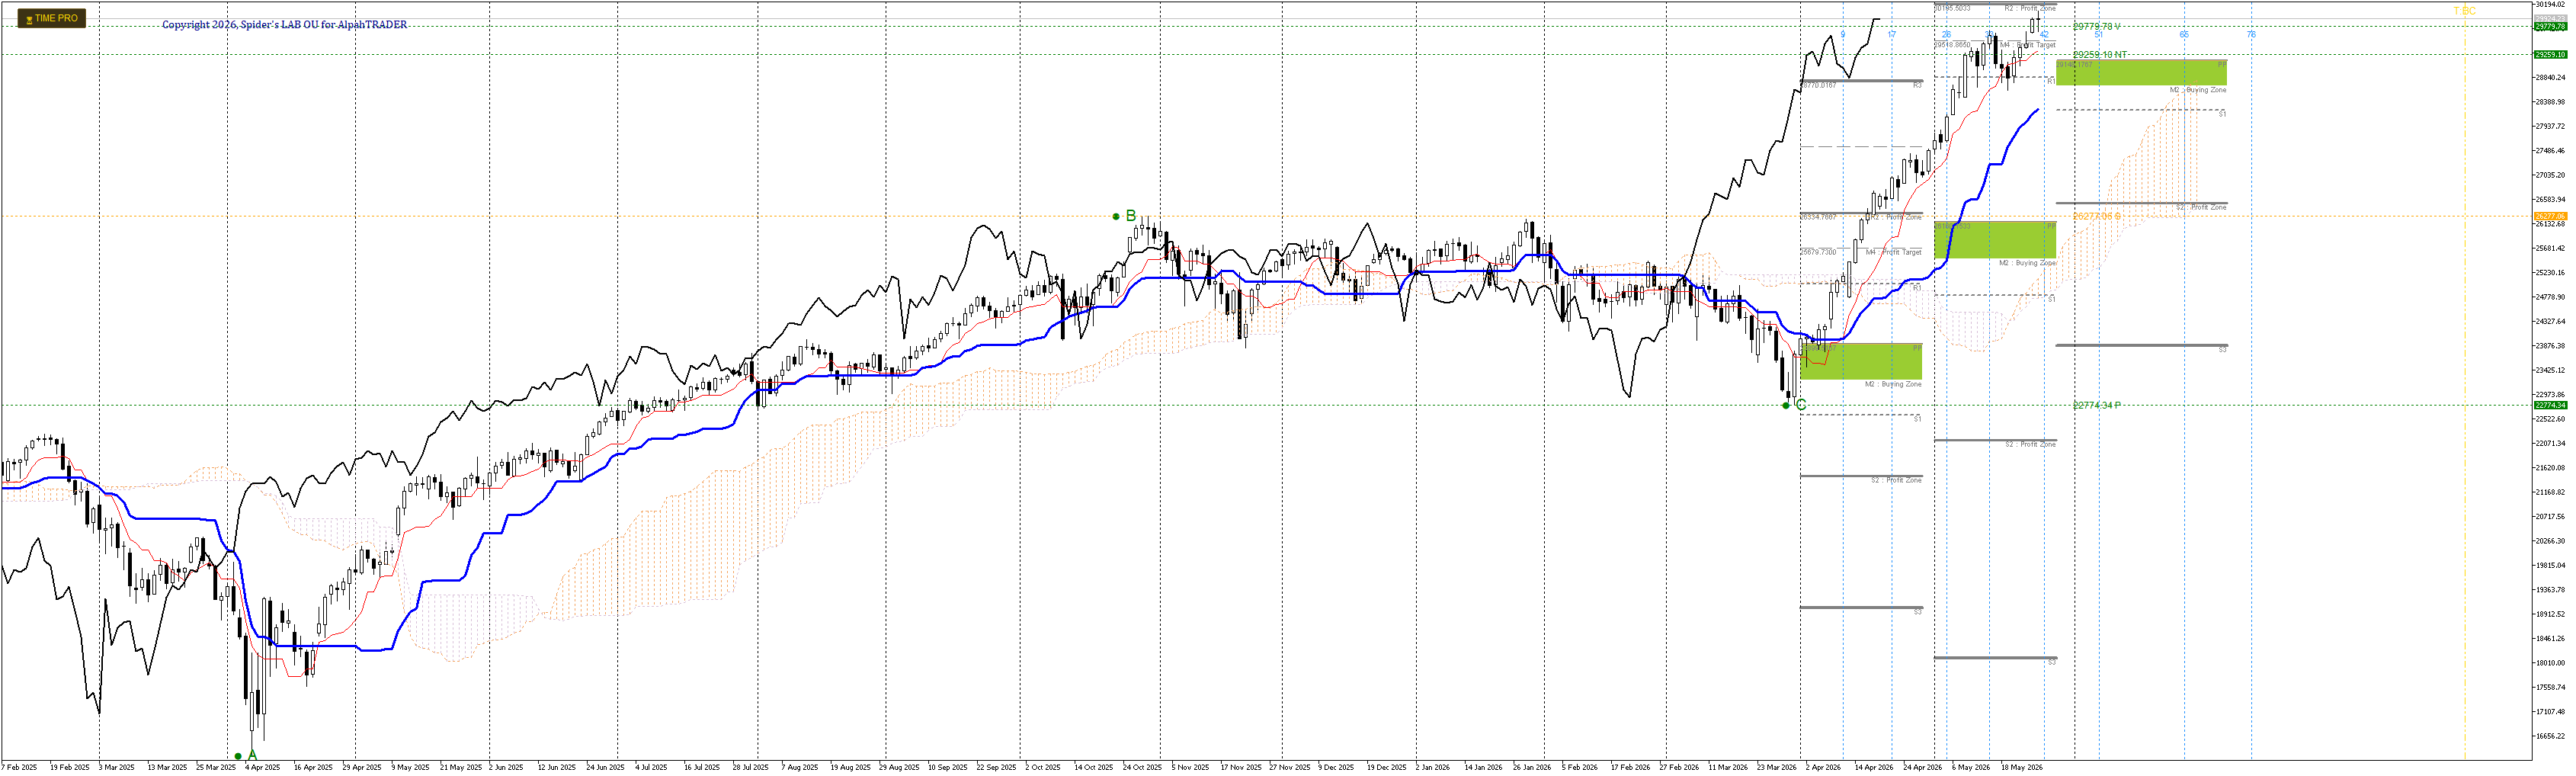Click time cycle number 76
The image size is (2576, 776).
click(2252, 35)
